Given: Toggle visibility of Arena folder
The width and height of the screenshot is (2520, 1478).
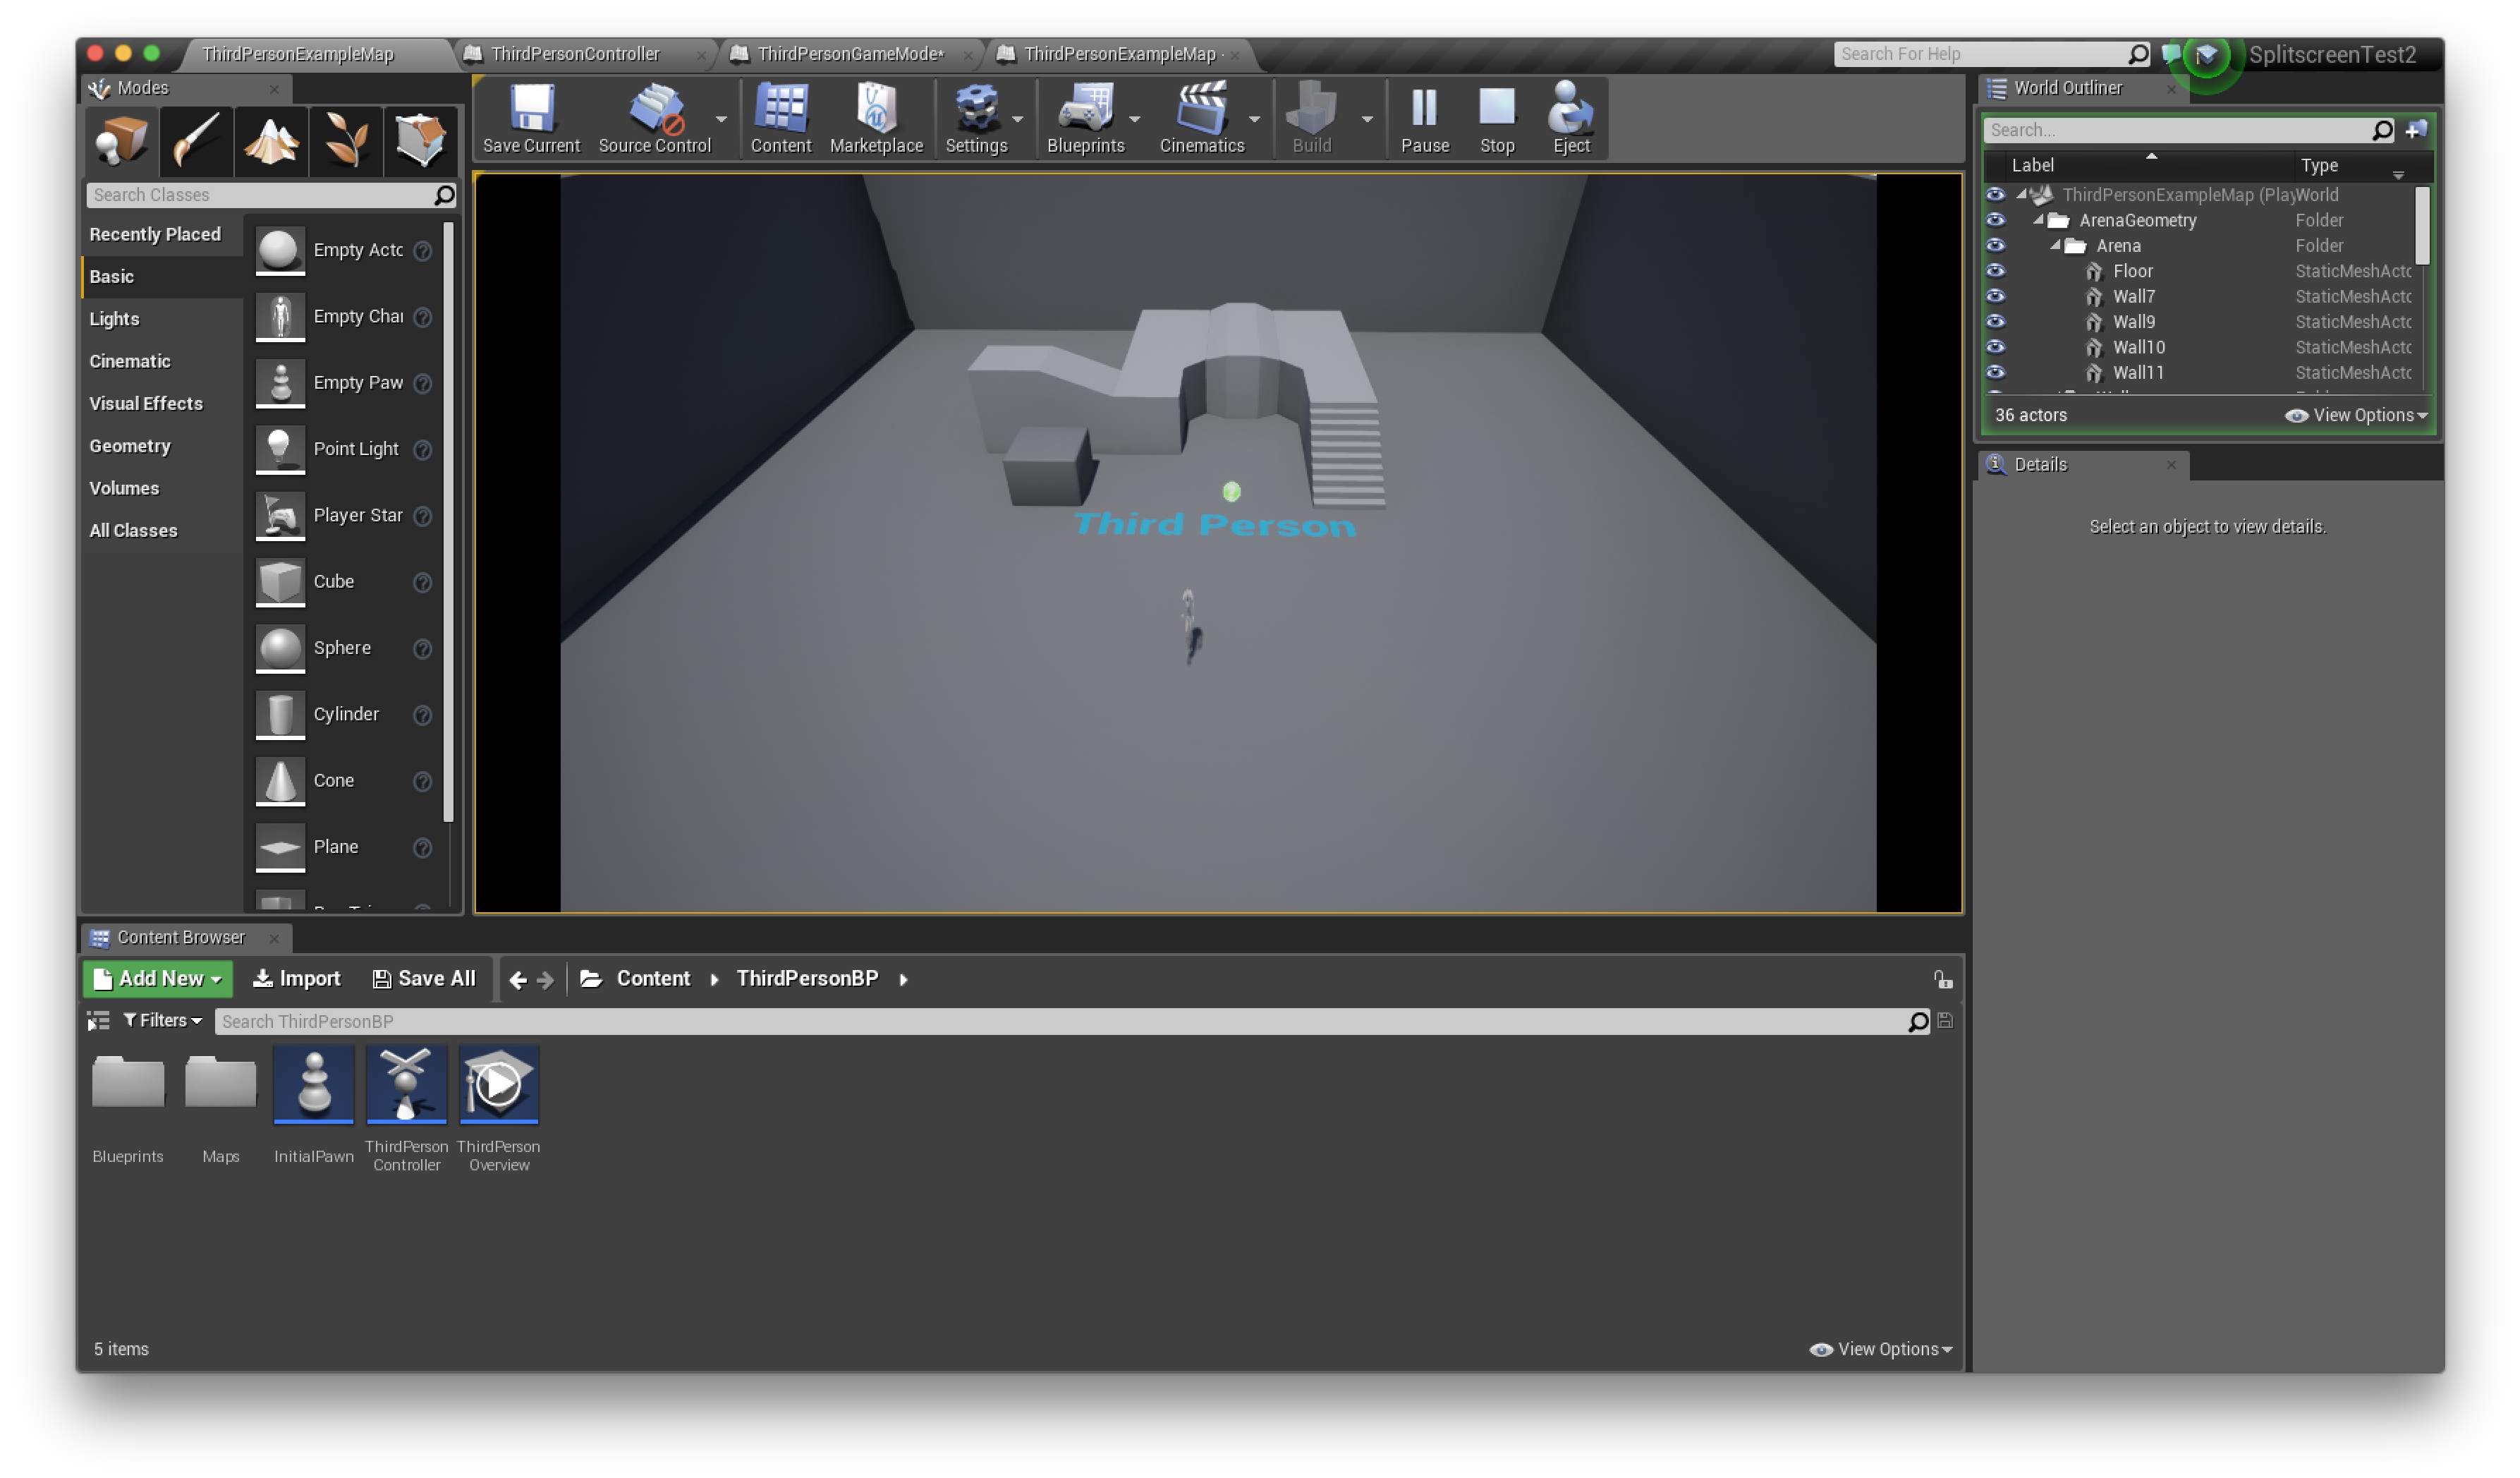Looking at the screenshot, I should pos(1996,245).
